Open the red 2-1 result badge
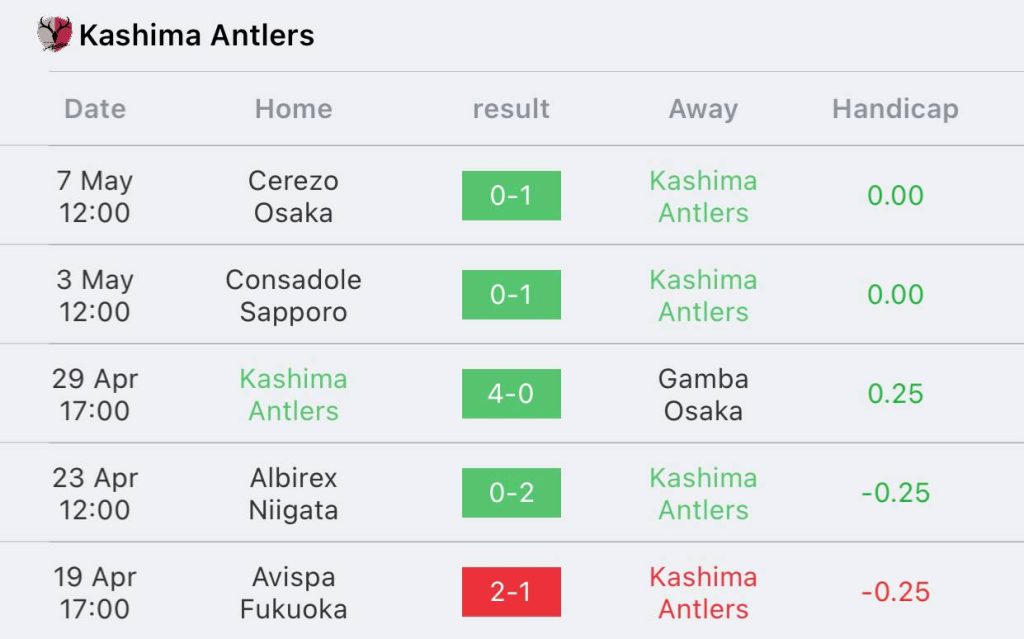The image size is (1024, 639). pyautogui.click(x=511, y=592)
